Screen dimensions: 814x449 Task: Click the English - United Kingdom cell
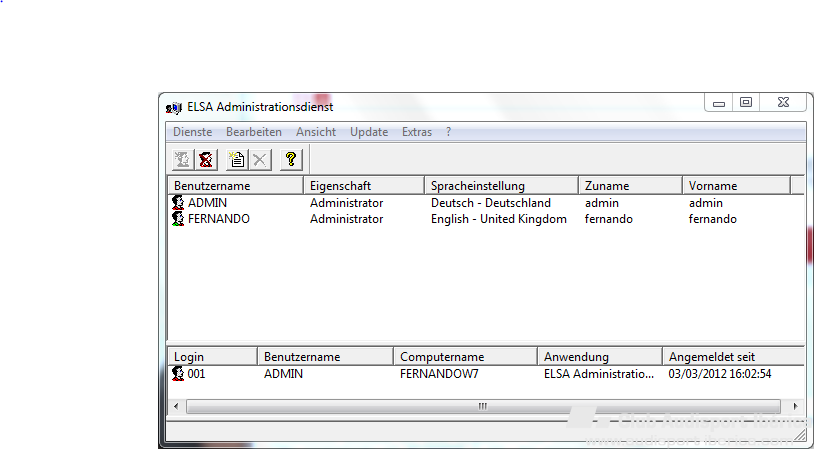click(x=498, y=219)
